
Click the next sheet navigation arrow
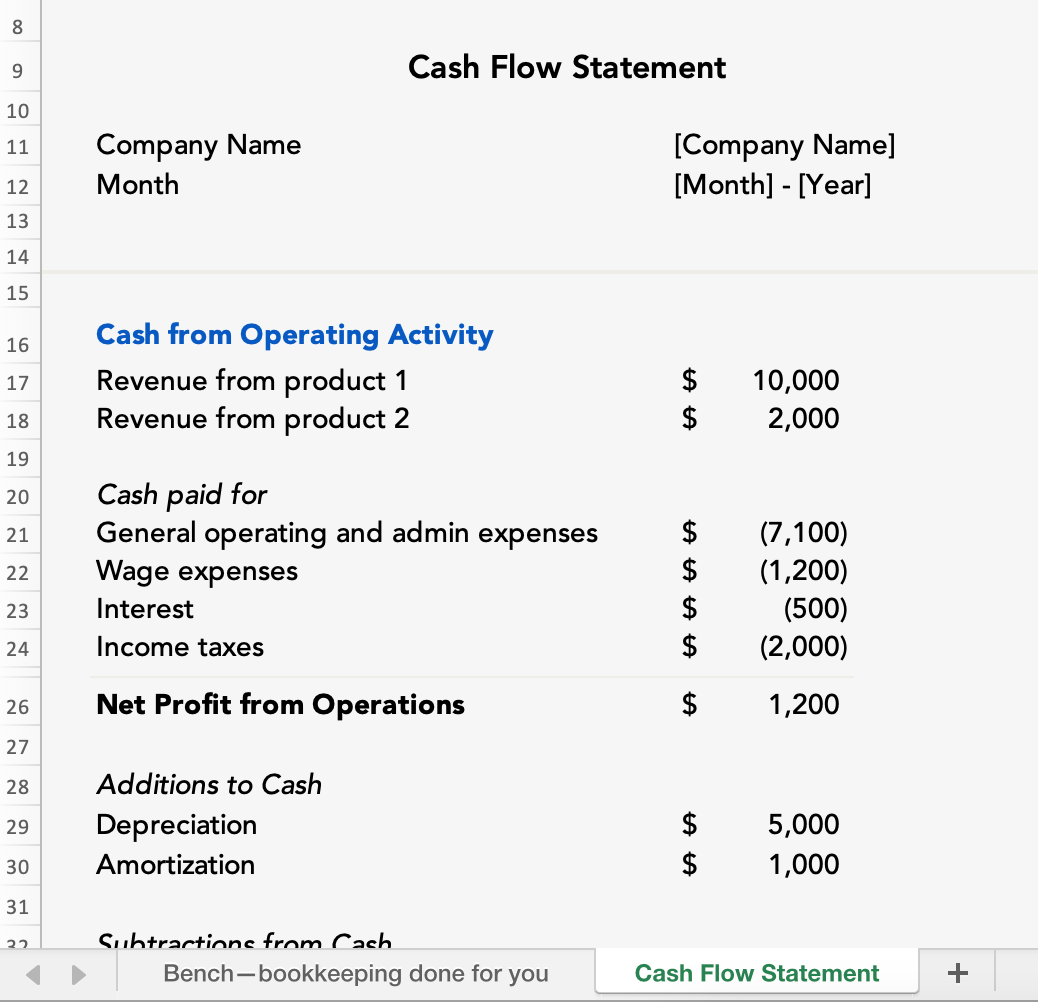click(78, 973)
